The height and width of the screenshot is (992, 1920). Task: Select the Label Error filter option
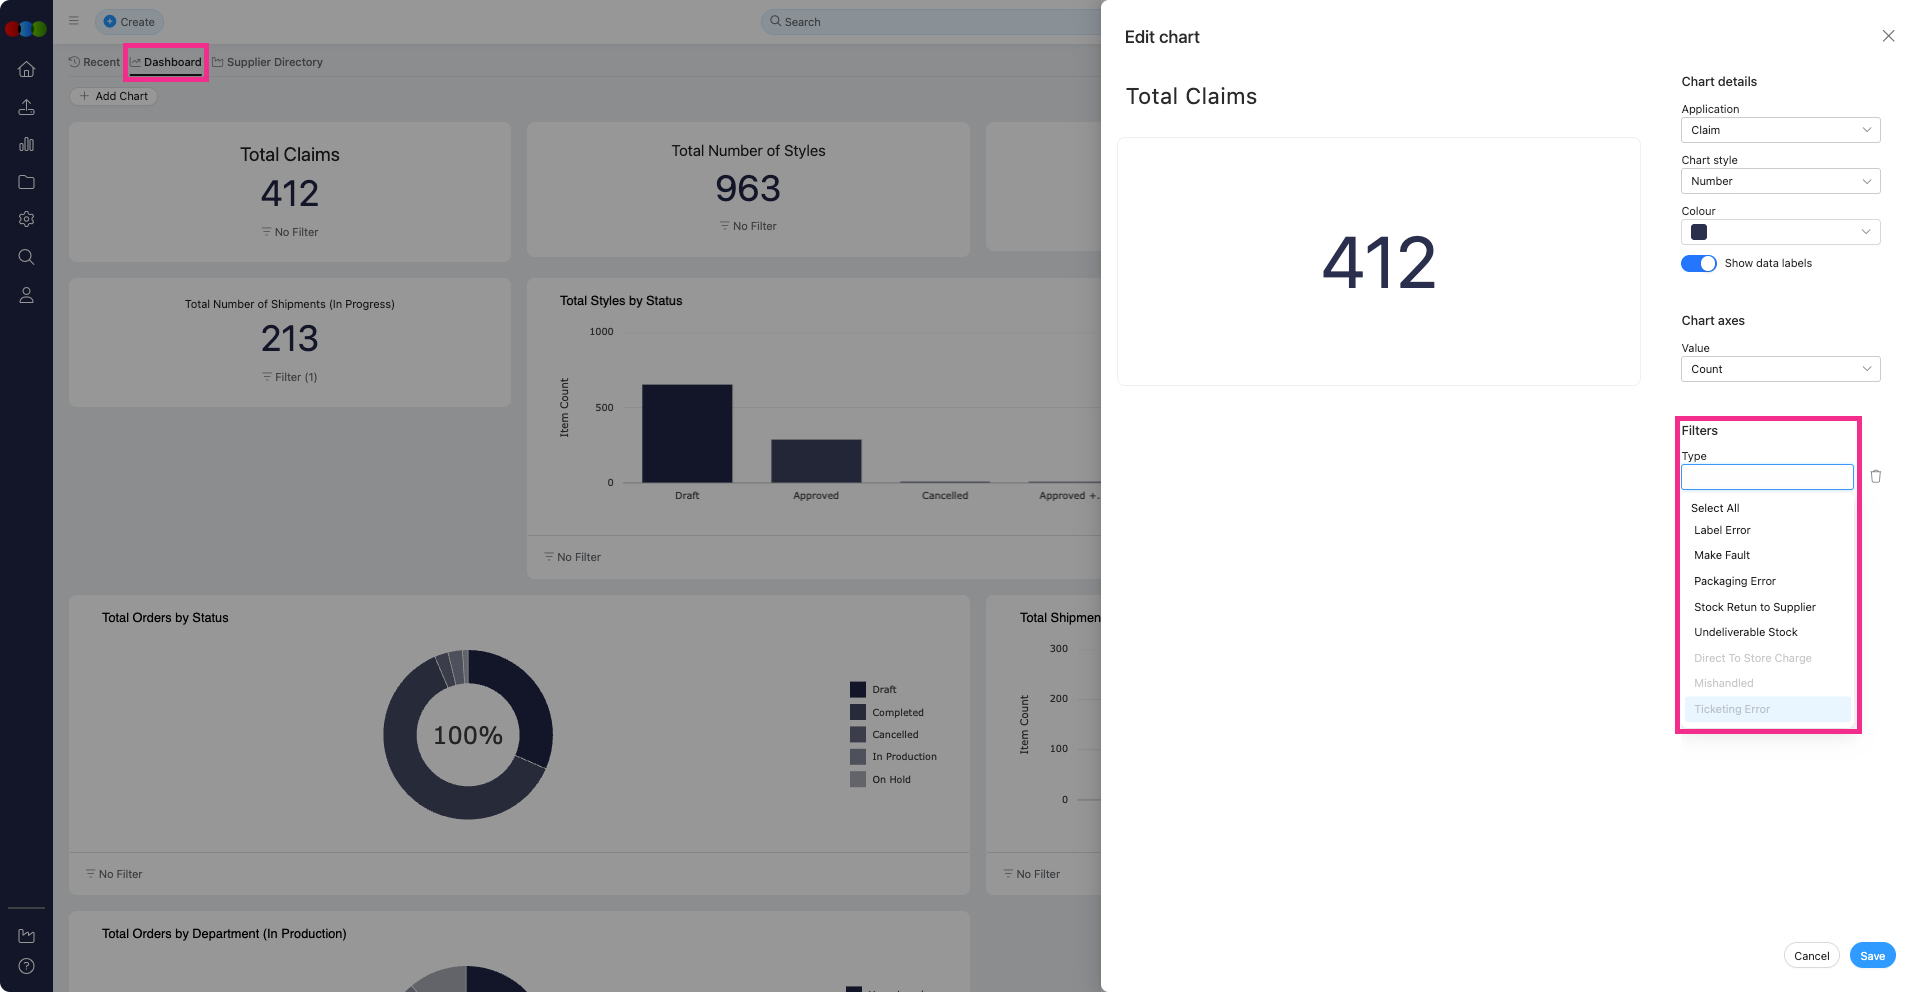[x=1721, y=530]
